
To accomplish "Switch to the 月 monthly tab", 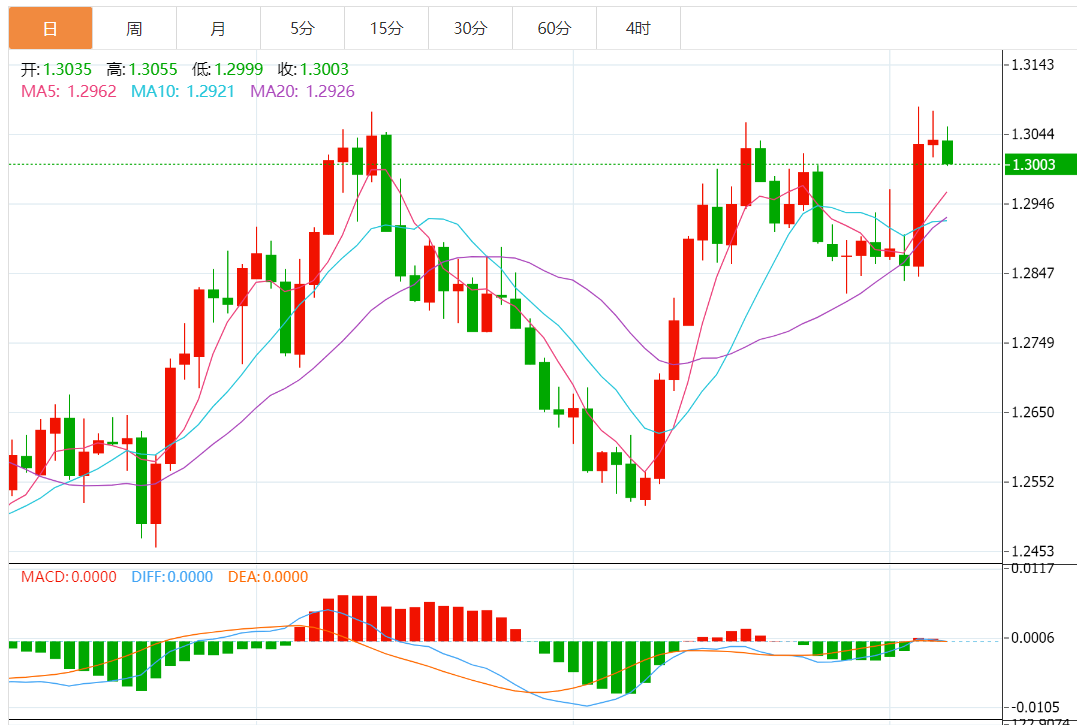I will [x=218, y=28].
